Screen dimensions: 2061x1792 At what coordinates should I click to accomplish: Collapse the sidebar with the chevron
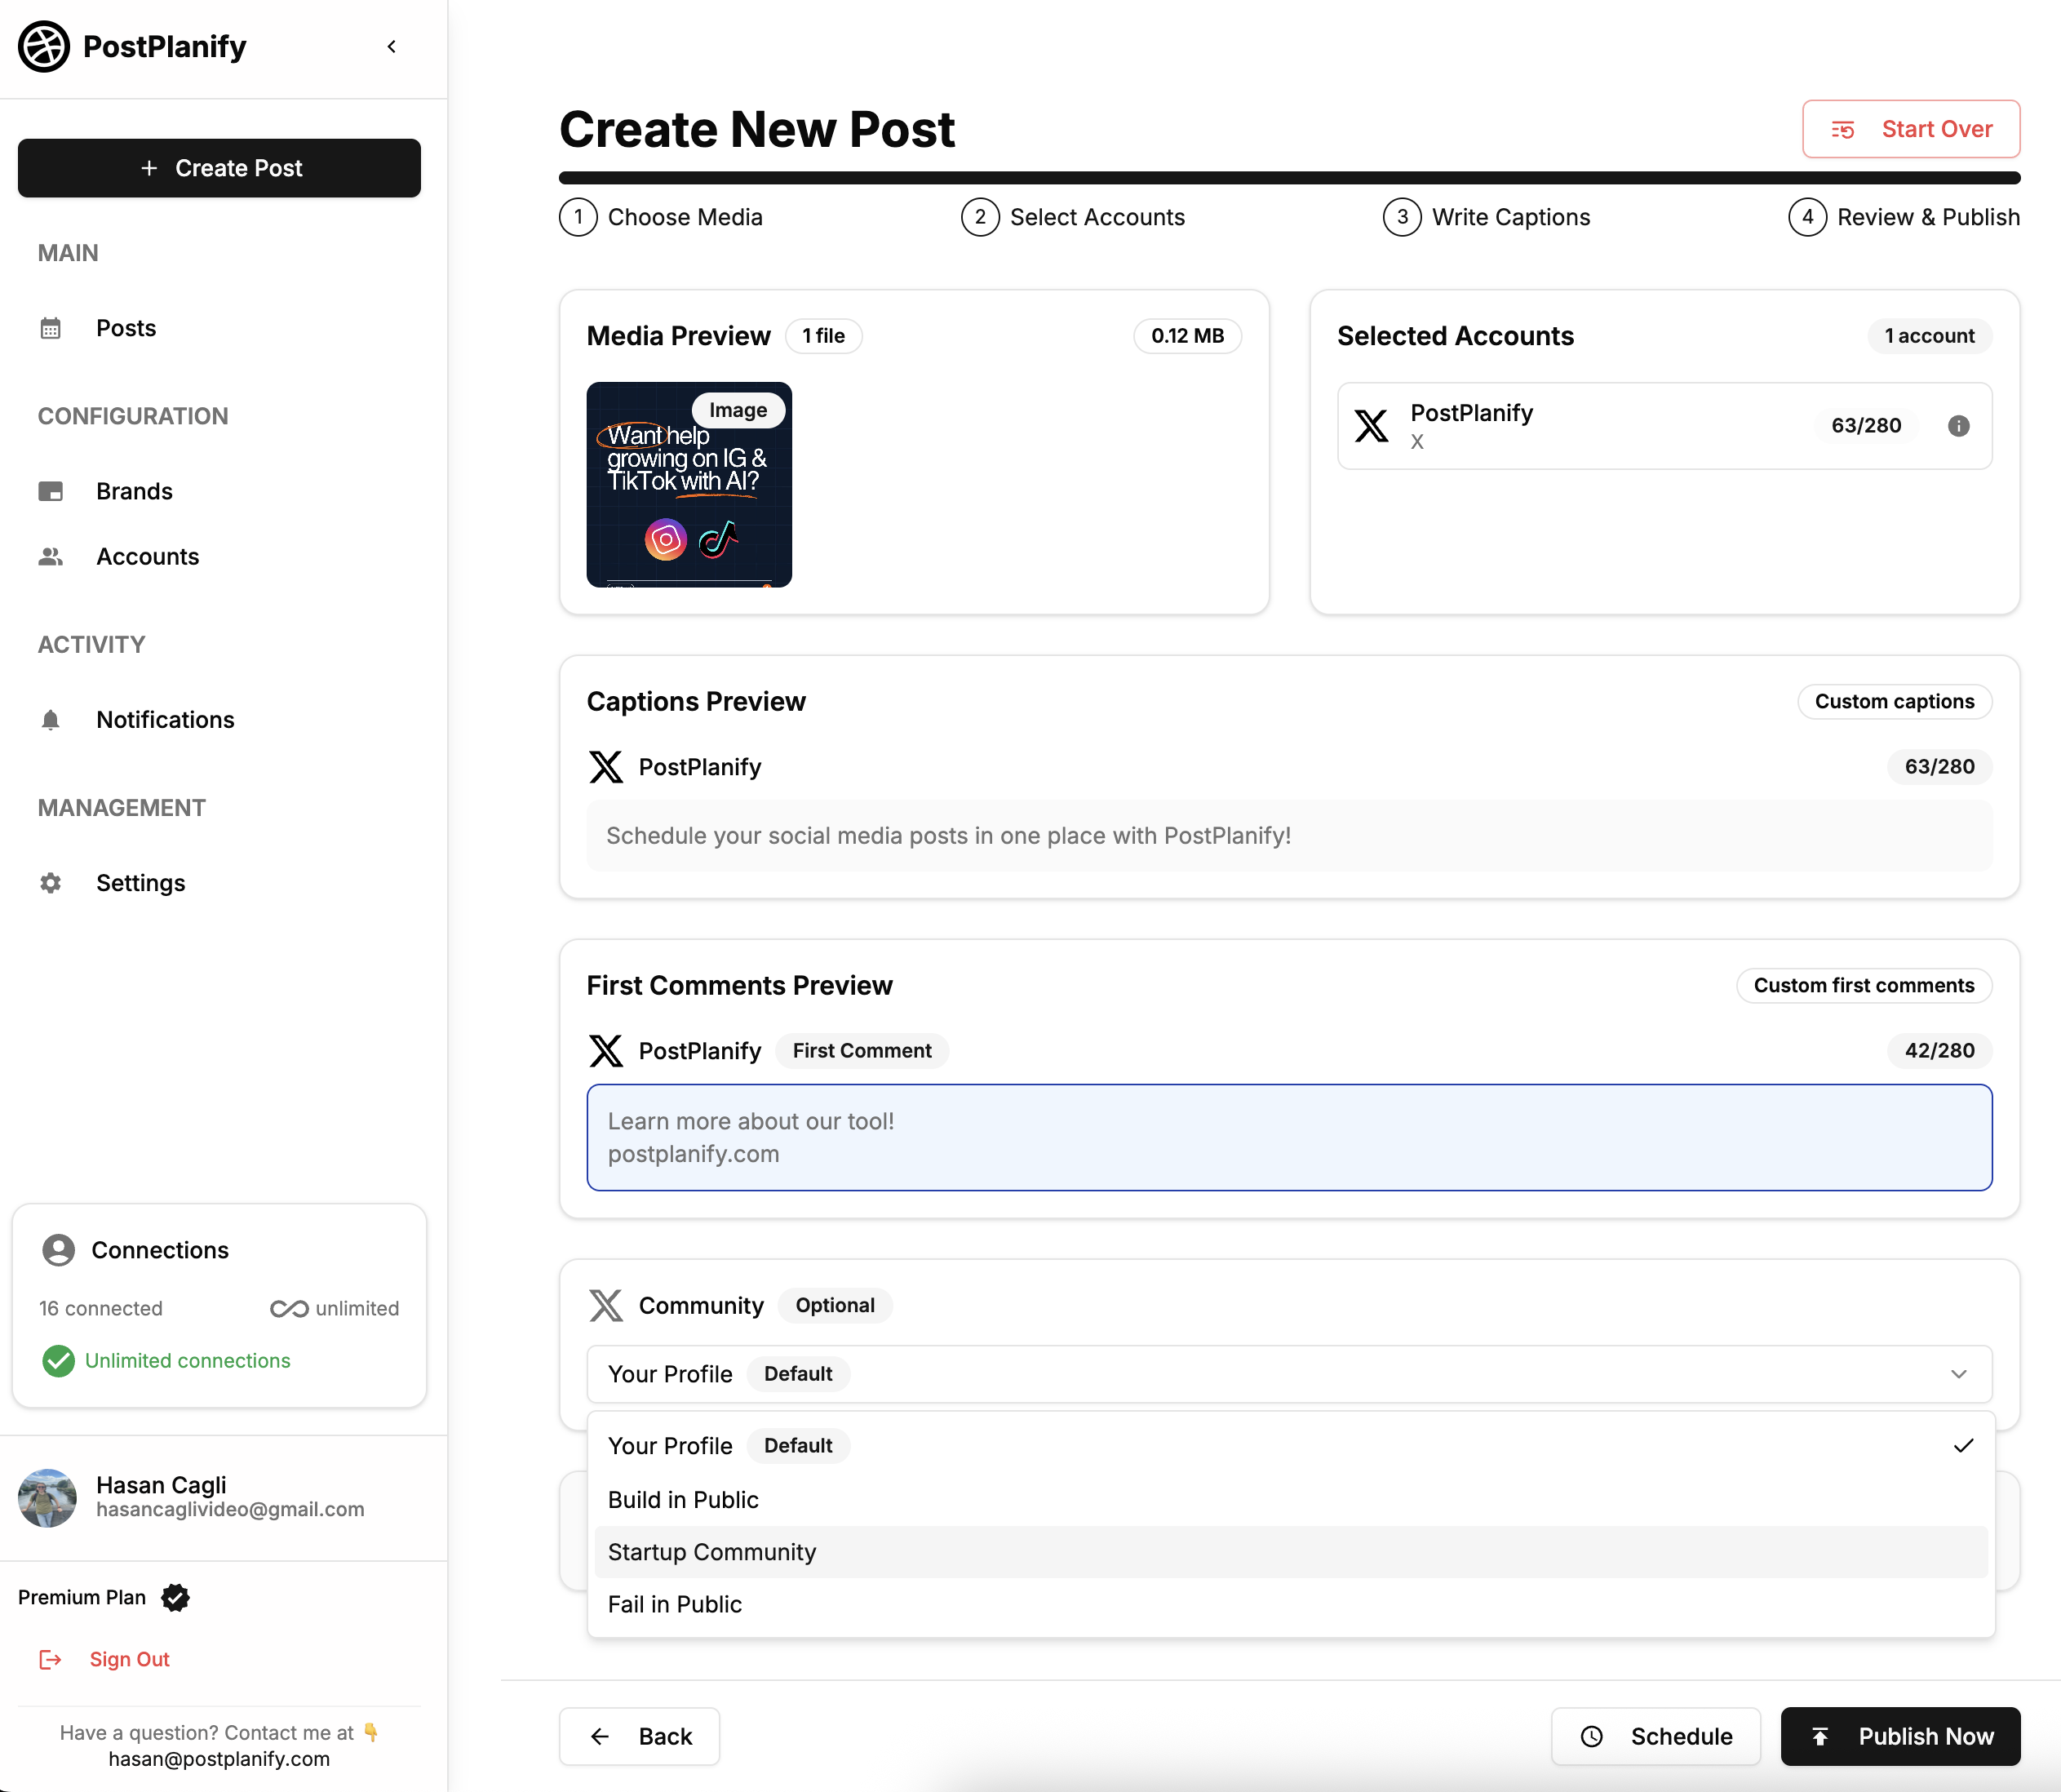pos(392,46)
